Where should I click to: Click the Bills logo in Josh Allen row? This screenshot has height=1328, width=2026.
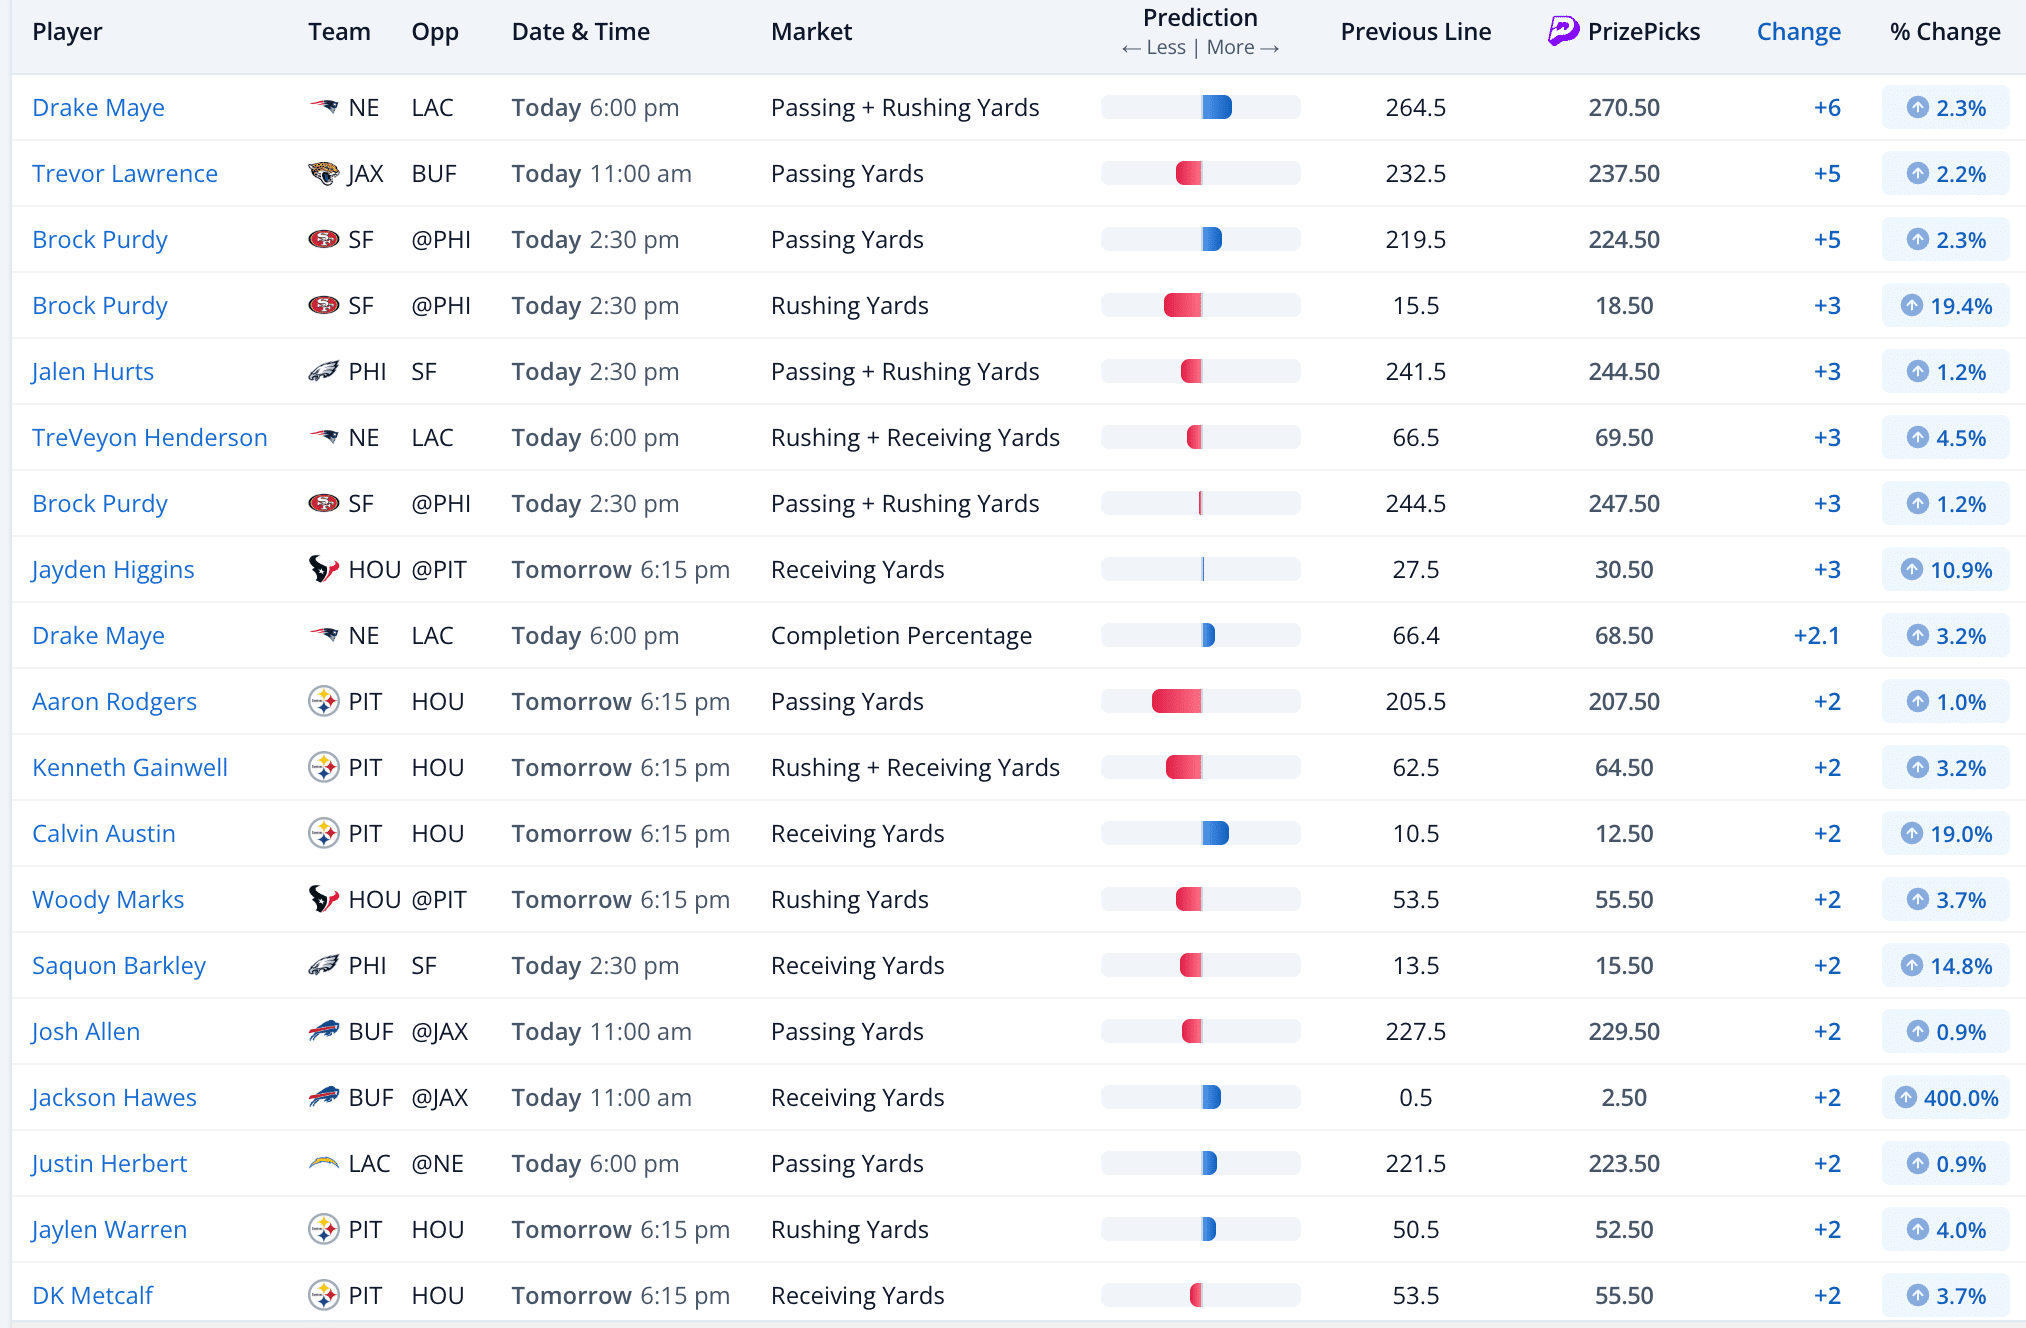click(323, 1031)
